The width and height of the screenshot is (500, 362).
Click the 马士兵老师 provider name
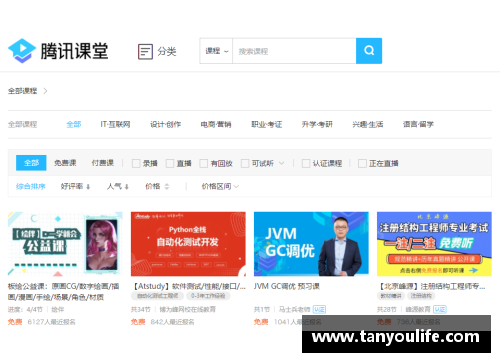pyautogui.click(x=295, y=310)
